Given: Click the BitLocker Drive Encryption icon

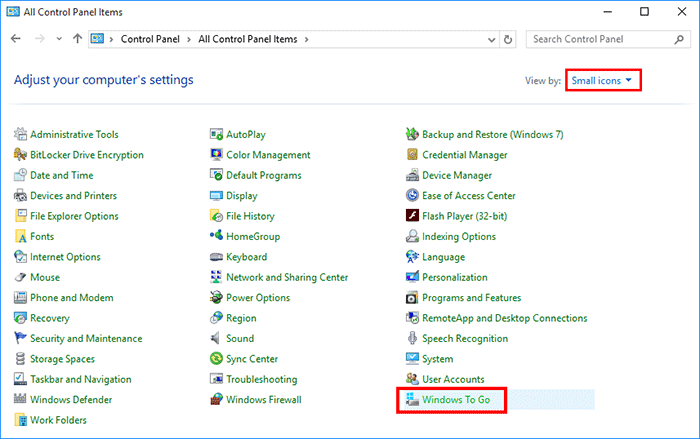Looking at the screenshot, I should point(20,155).
